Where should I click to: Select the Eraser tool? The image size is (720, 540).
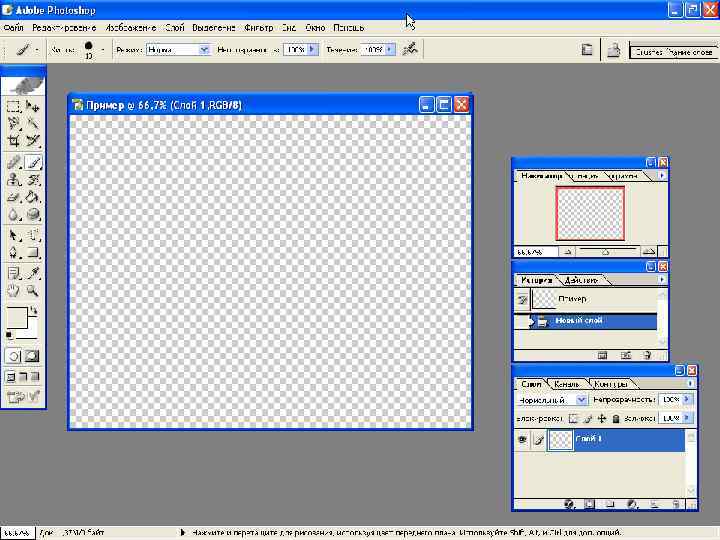tap(13, 197)
